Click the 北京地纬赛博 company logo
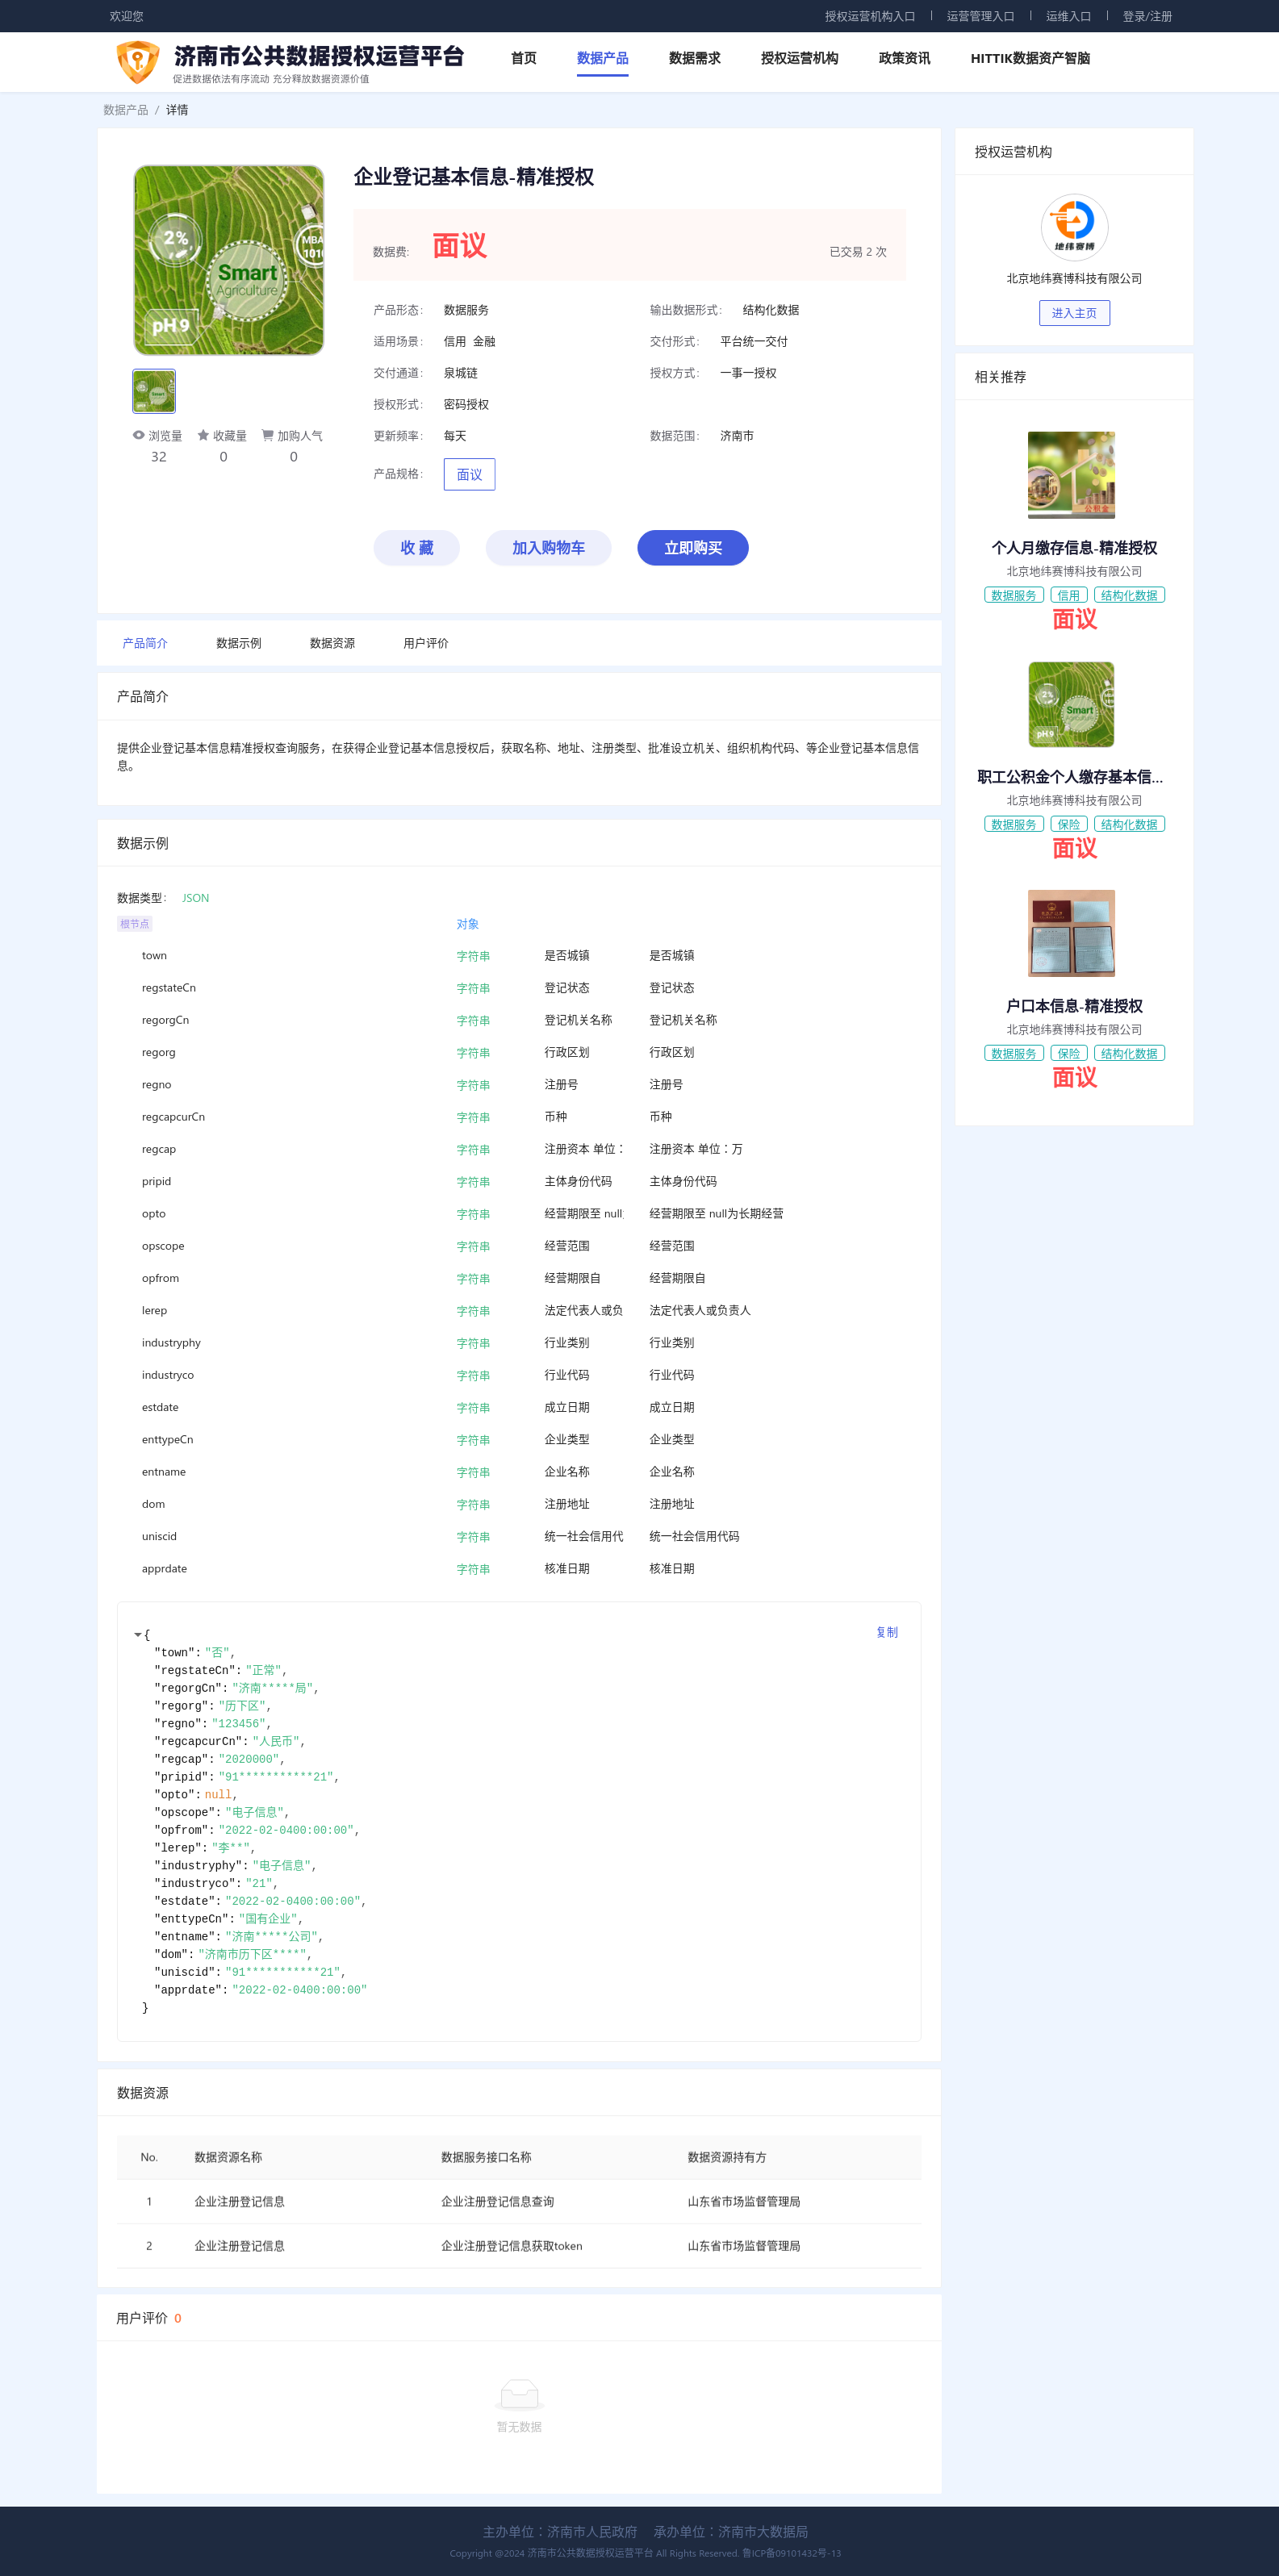This screenshot has height=2576, width=1279. click(1074, 227)
